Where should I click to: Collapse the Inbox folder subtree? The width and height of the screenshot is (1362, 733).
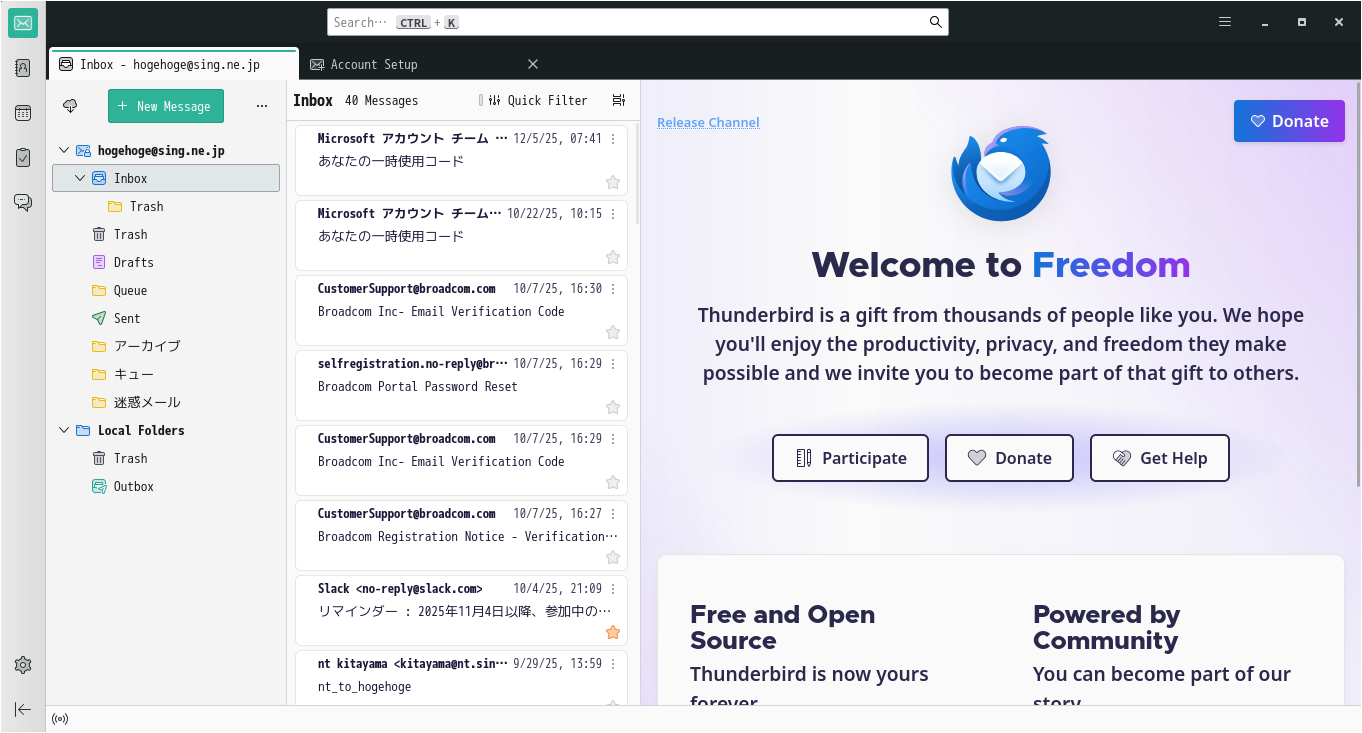[80, 178]
